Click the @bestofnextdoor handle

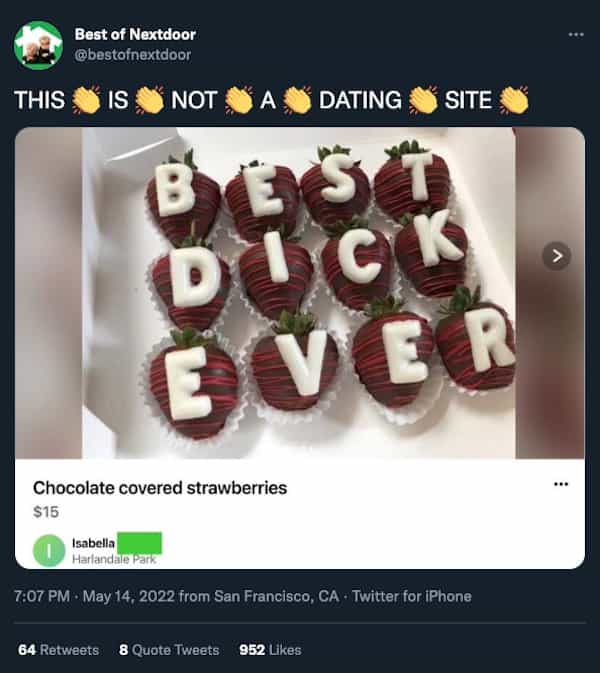pos(132,54)
